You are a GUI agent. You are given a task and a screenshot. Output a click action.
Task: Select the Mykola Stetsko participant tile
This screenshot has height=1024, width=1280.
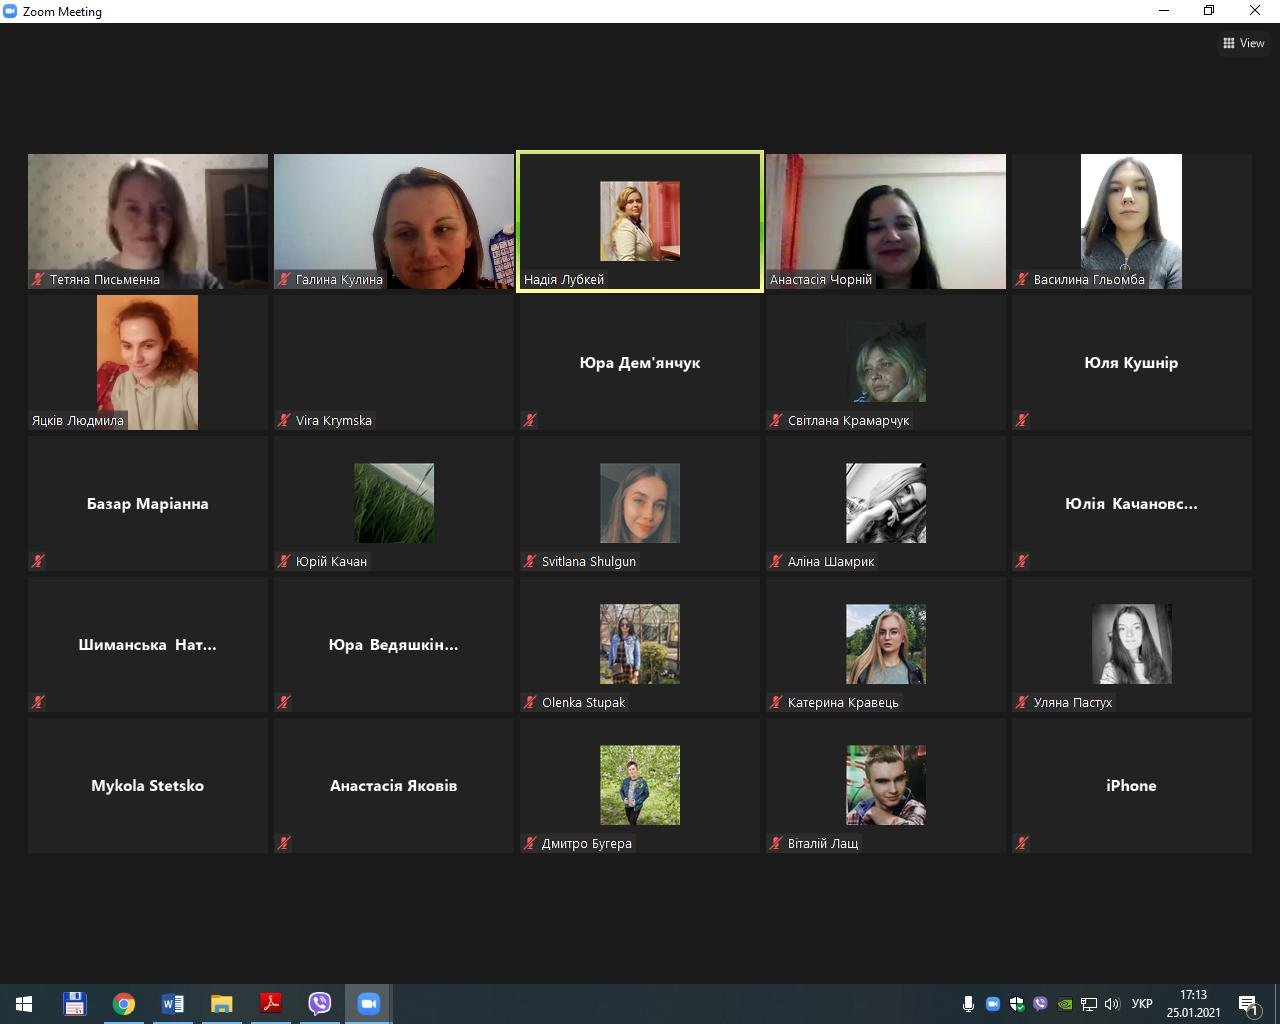[148, 785]
